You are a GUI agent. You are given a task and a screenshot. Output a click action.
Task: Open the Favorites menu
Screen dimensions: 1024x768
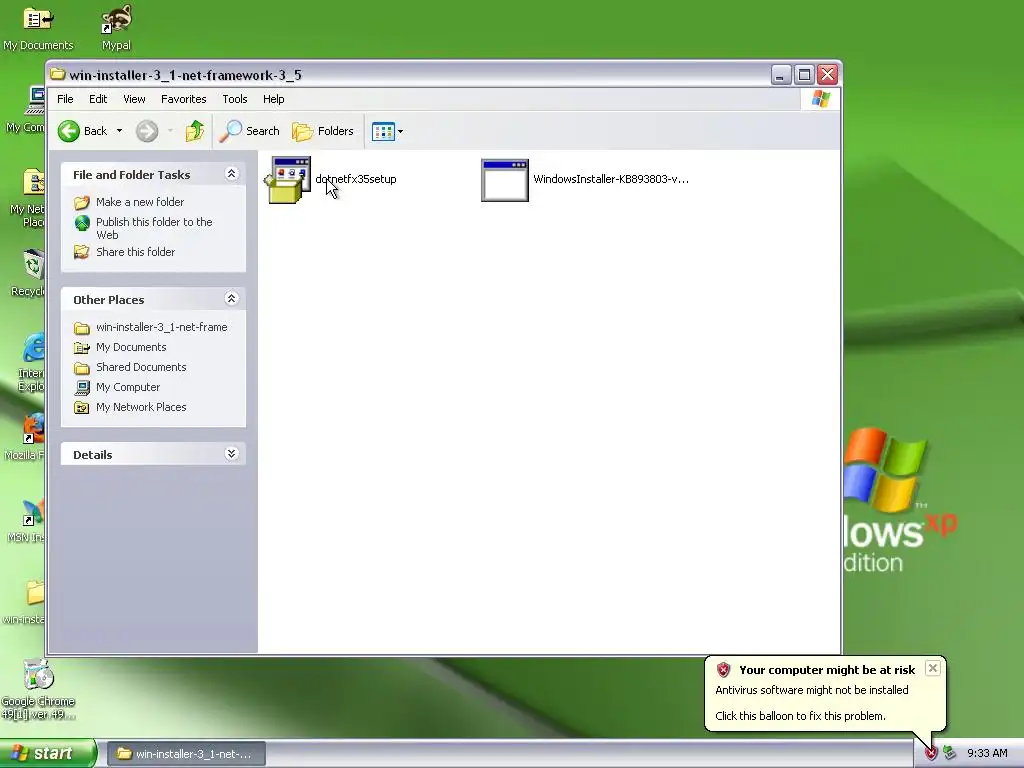(x=184, y=99)
